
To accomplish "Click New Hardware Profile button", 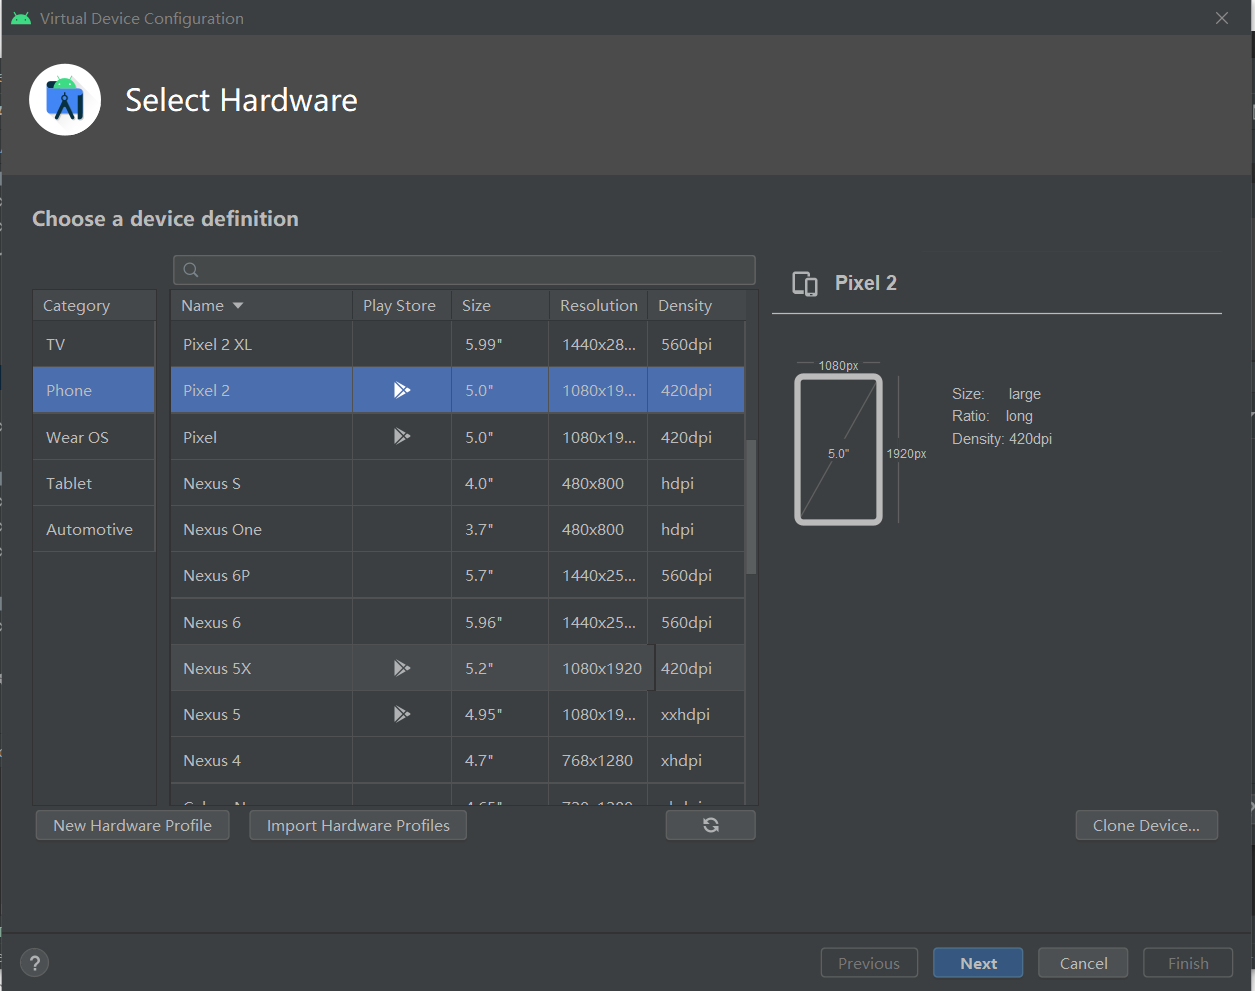I will 132,825.
